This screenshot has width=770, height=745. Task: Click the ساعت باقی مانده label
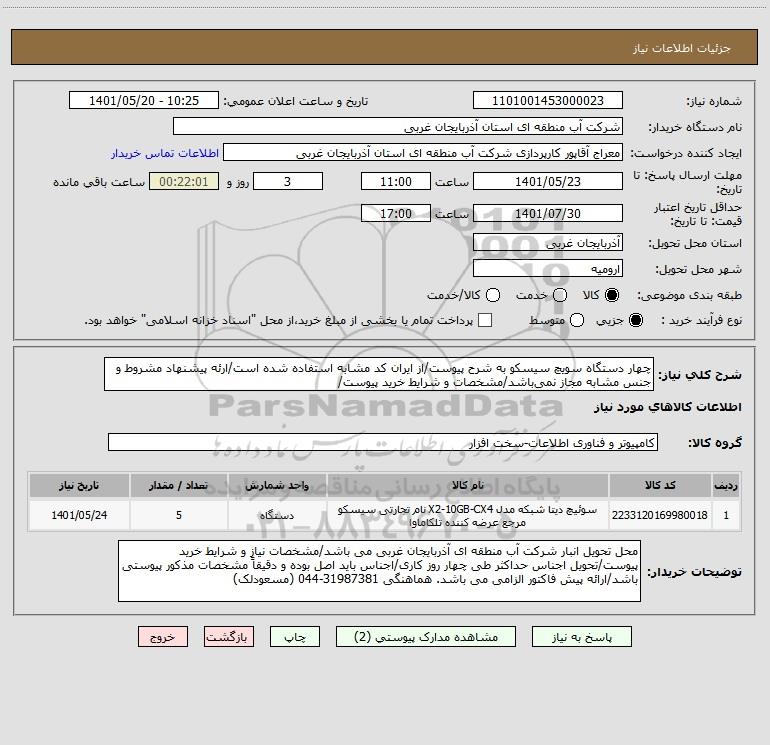(99, 182)
